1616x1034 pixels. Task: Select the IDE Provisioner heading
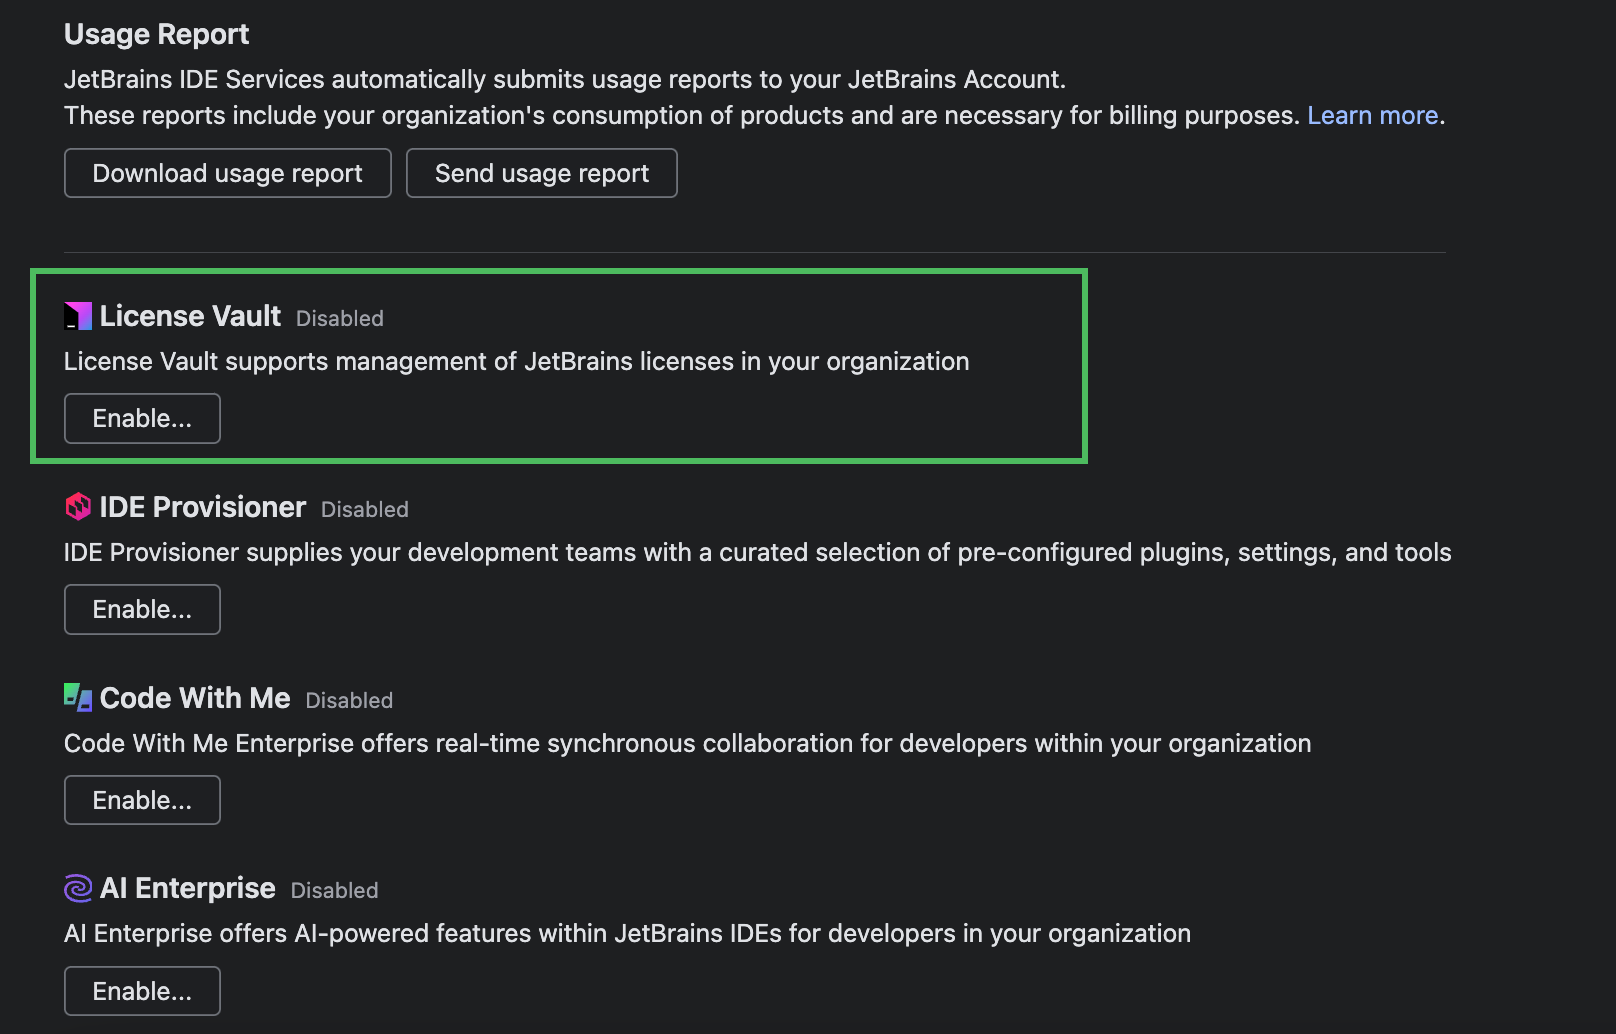click(x=202, y=506)
